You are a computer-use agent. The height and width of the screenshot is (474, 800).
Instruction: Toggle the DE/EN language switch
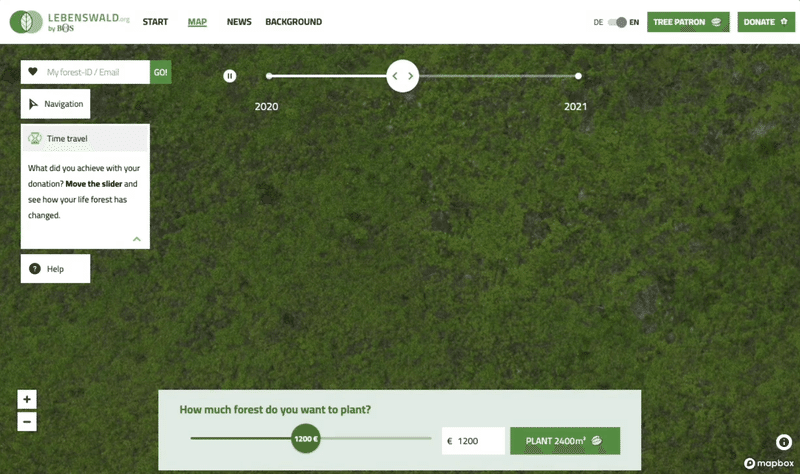pyautogui.click(x=617, y=22)
